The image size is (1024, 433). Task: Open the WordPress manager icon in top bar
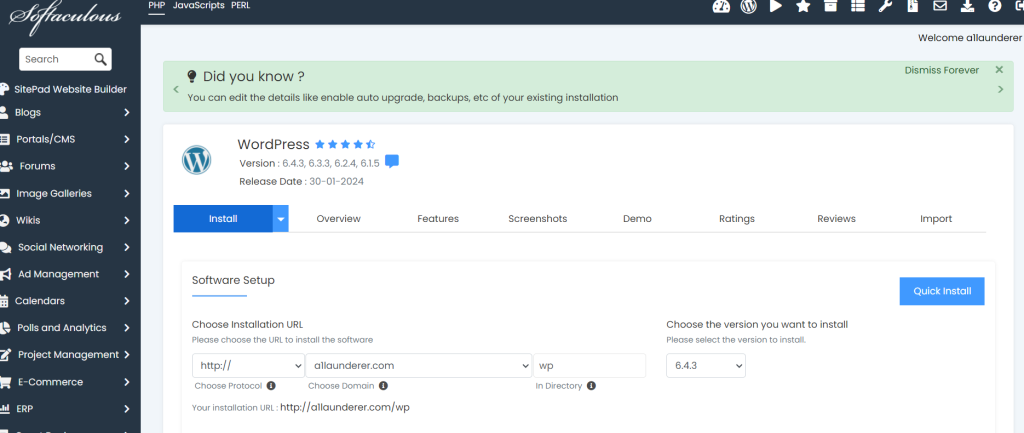pos(748,7)
